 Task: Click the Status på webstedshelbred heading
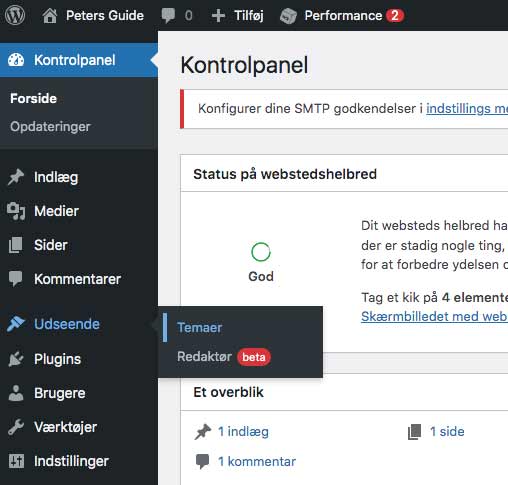285,174
